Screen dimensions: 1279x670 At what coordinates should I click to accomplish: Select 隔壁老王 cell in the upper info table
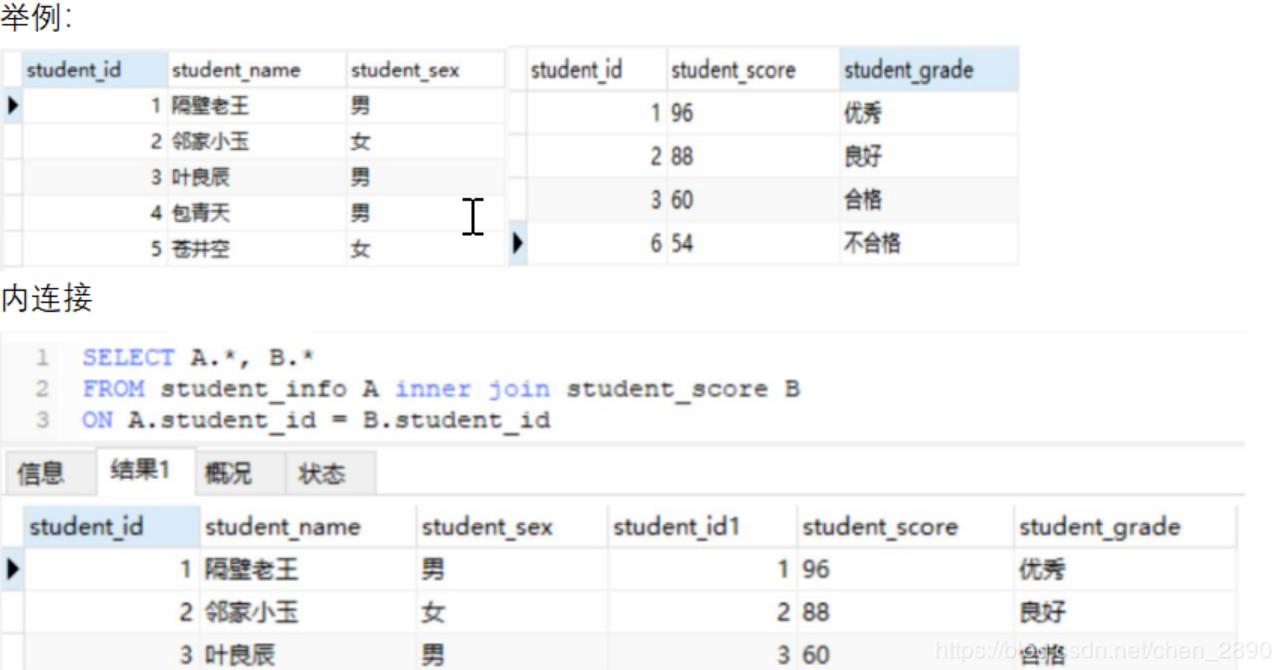click(x=257, y=106)
